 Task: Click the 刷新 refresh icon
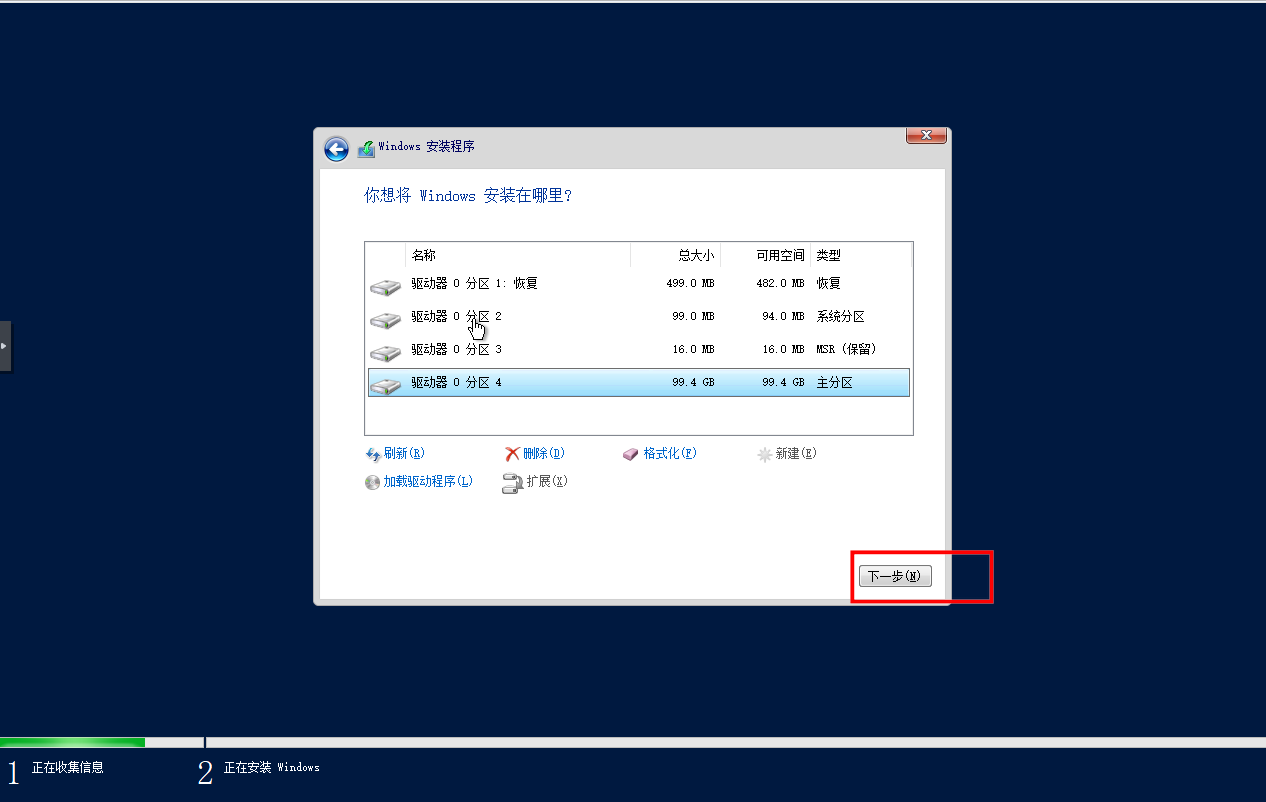(x=373, y=454)
